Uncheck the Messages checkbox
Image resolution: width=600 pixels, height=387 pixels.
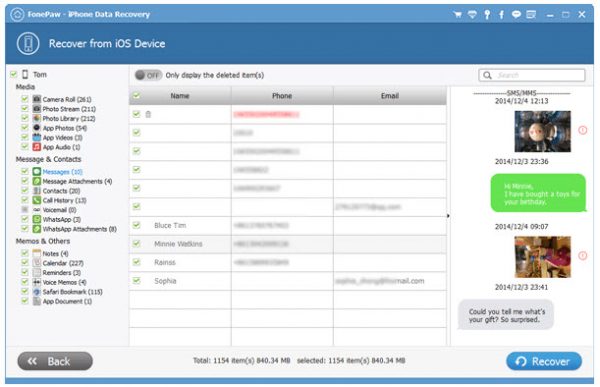coord(25,171)
